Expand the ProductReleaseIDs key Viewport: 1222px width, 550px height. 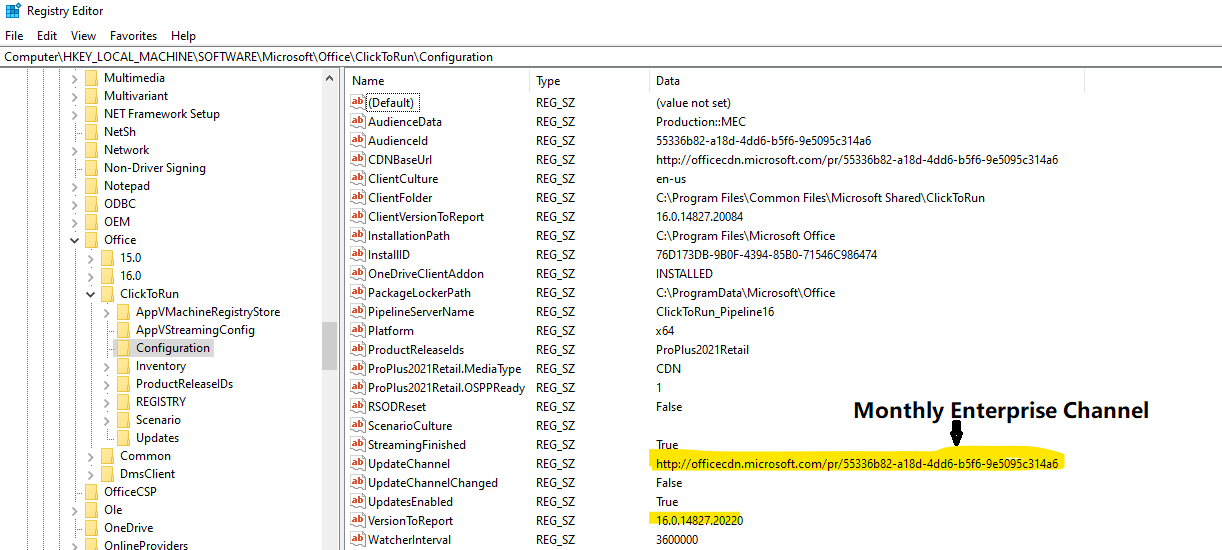107,384
